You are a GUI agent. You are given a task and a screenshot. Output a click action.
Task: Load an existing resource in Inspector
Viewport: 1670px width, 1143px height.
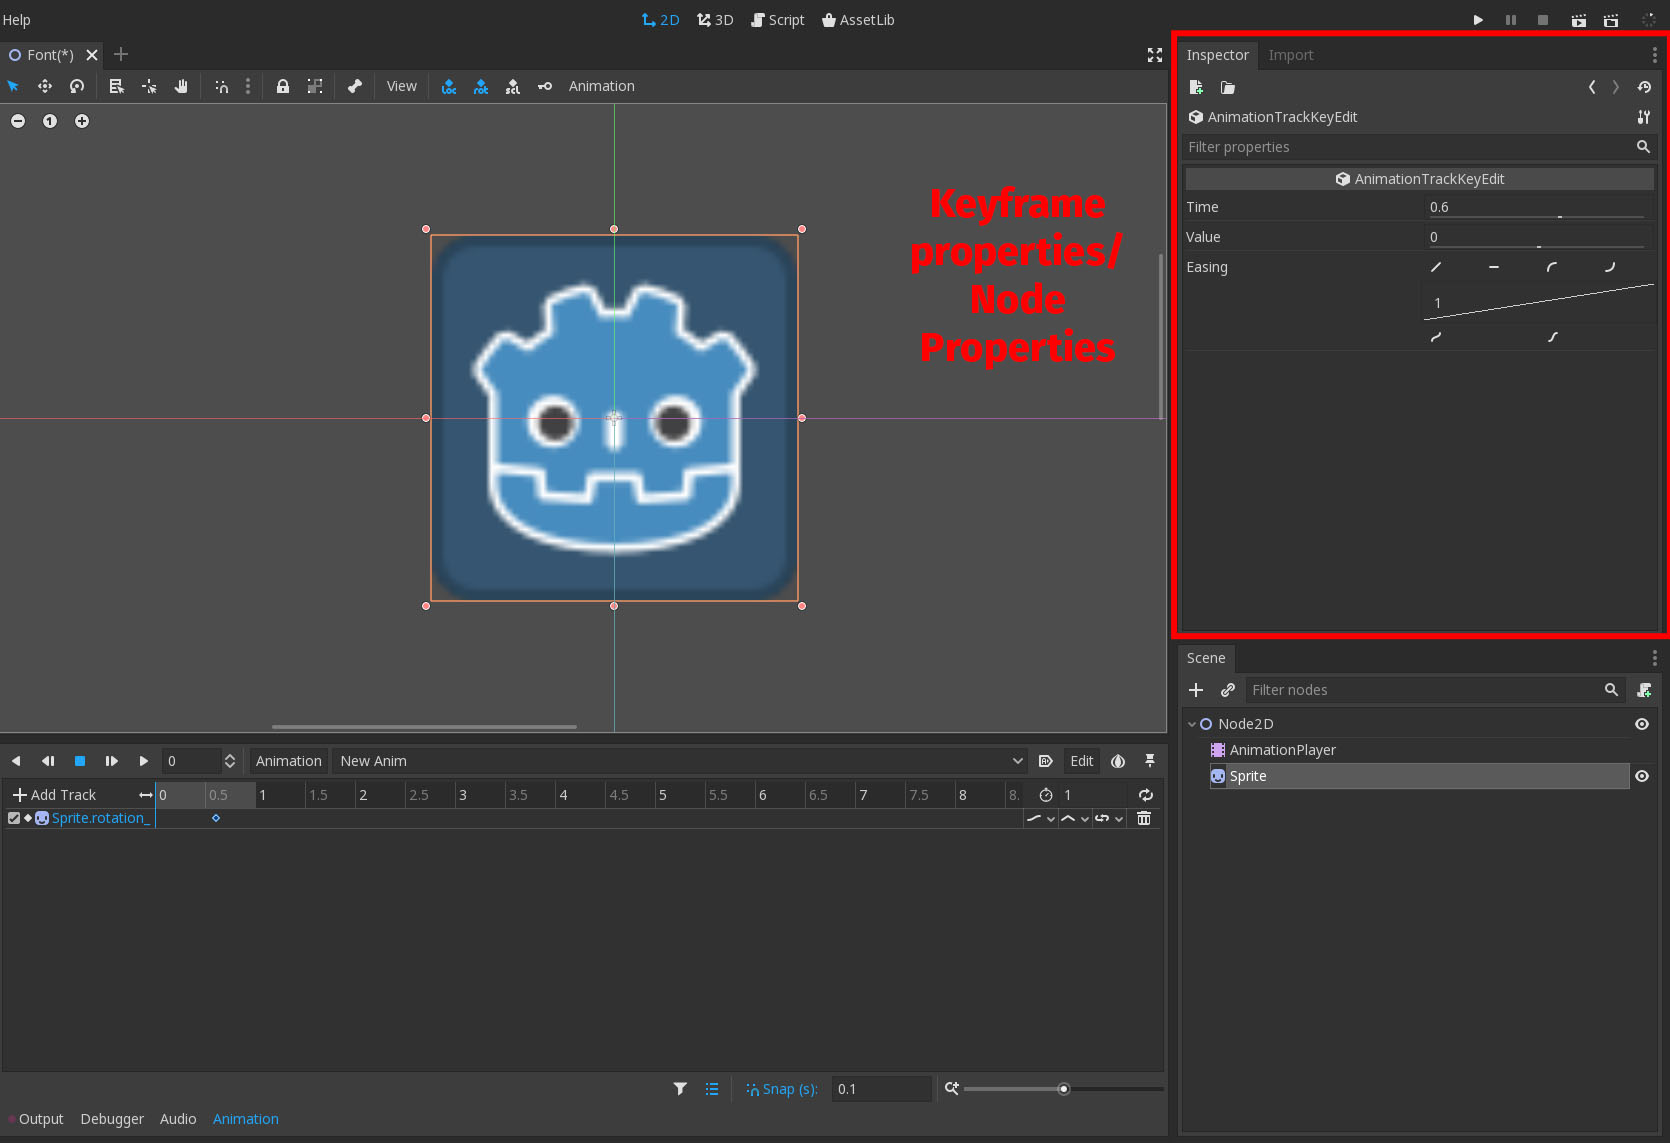[x=1228, y=87]
